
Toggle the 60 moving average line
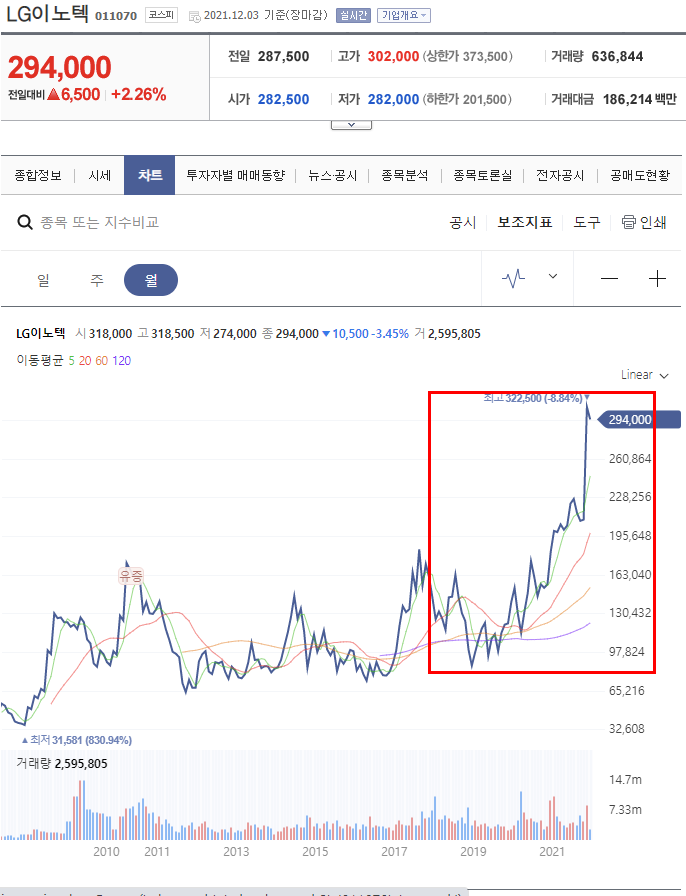point(102,361)
